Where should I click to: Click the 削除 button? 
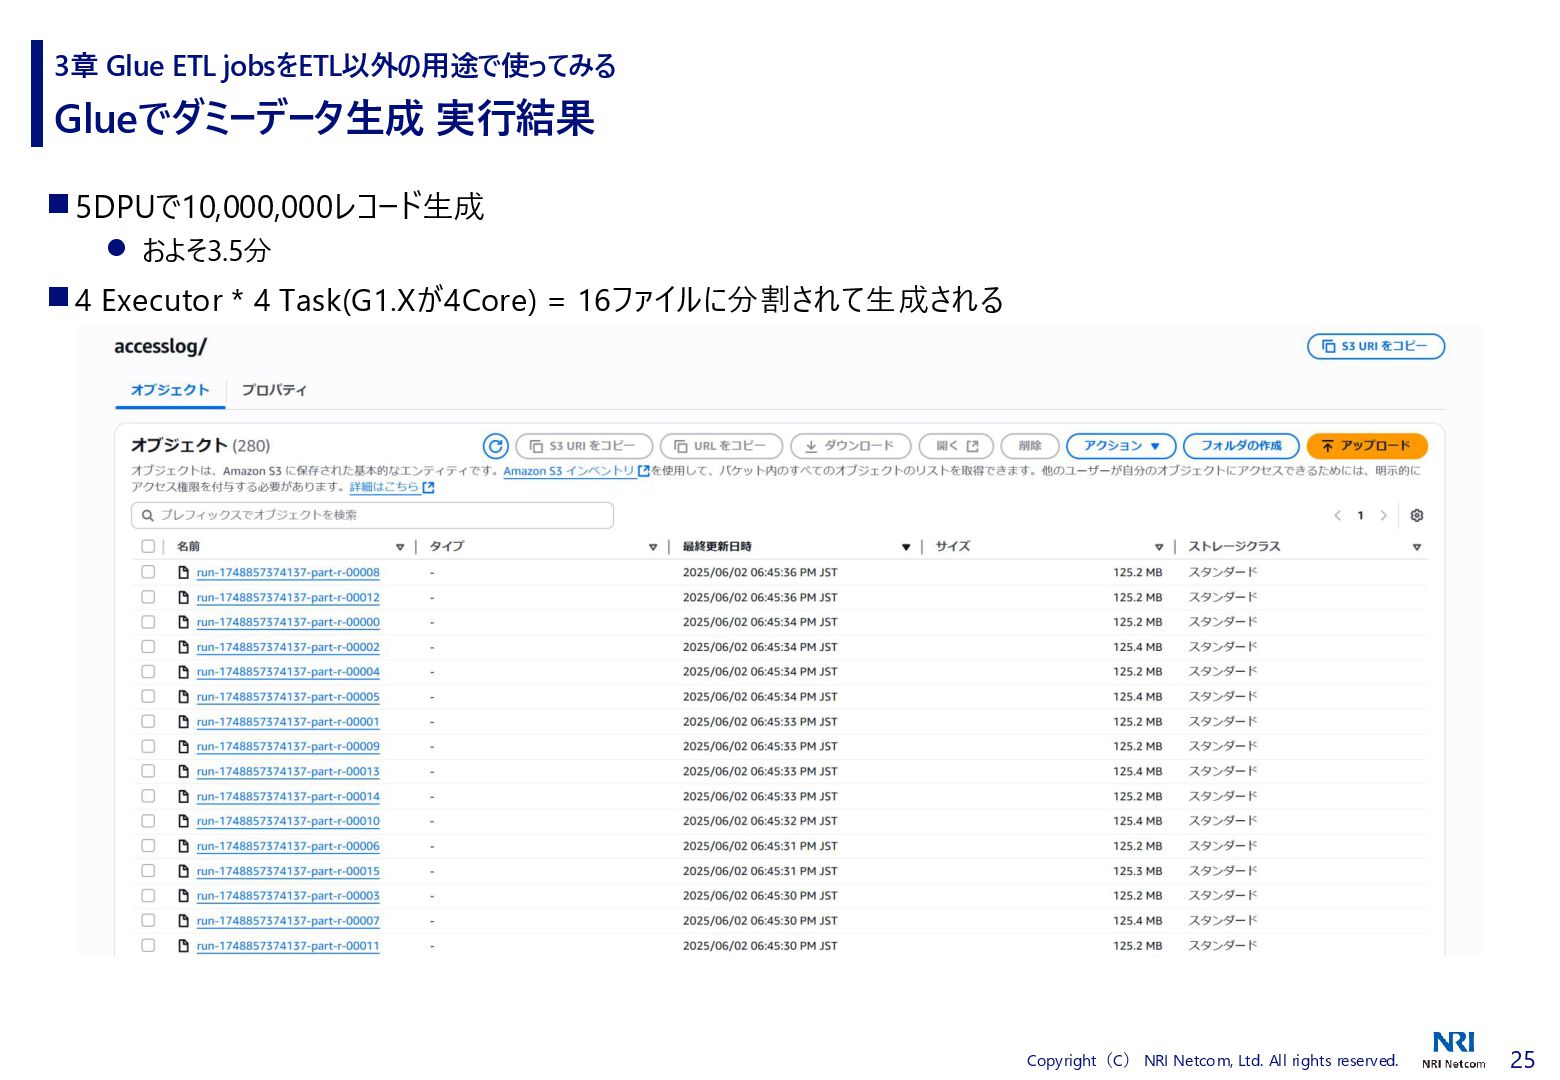click(x=1030, y=446)
